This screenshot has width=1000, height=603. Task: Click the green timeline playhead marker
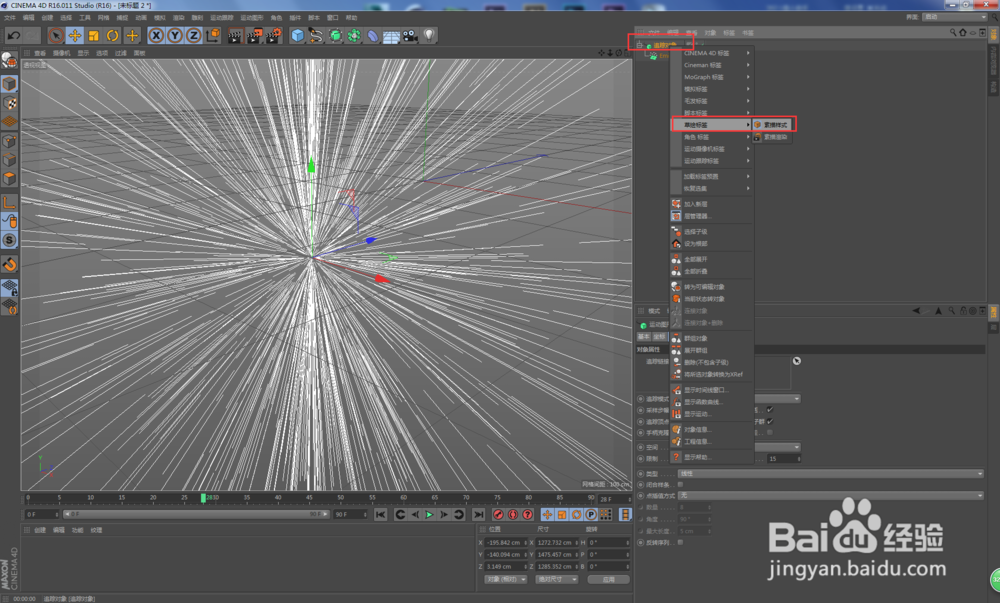click(203, 498)
